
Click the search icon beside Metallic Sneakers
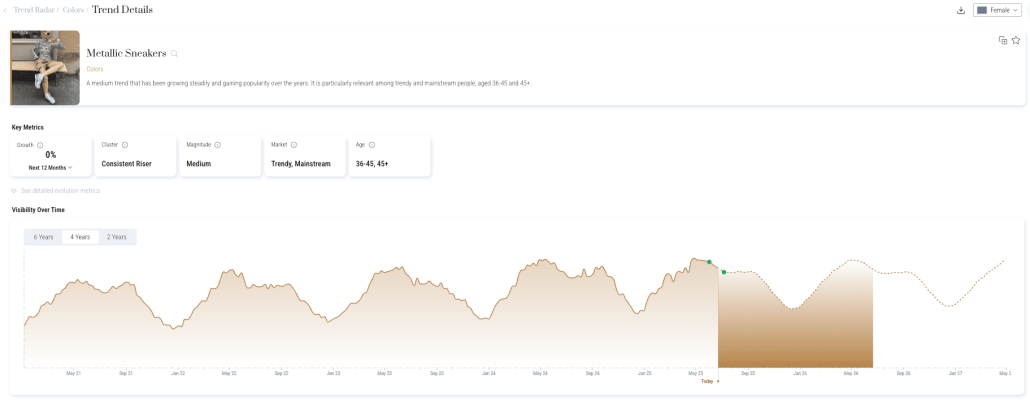[x=174, y=53]
